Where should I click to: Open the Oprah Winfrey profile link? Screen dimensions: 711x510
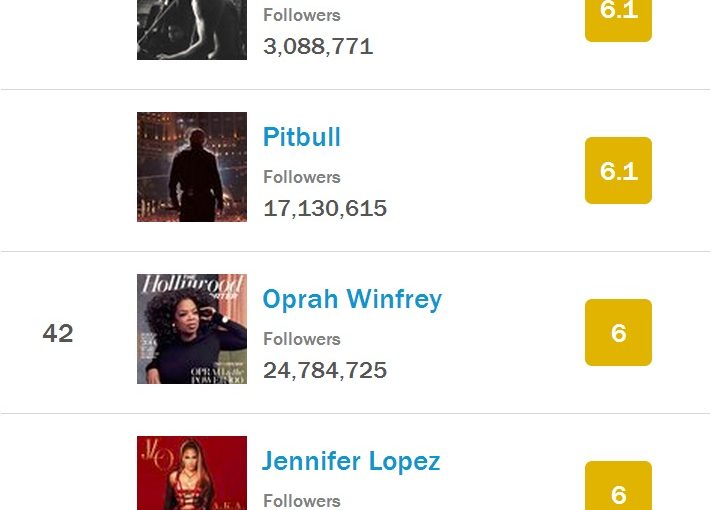tap(352, 299)
